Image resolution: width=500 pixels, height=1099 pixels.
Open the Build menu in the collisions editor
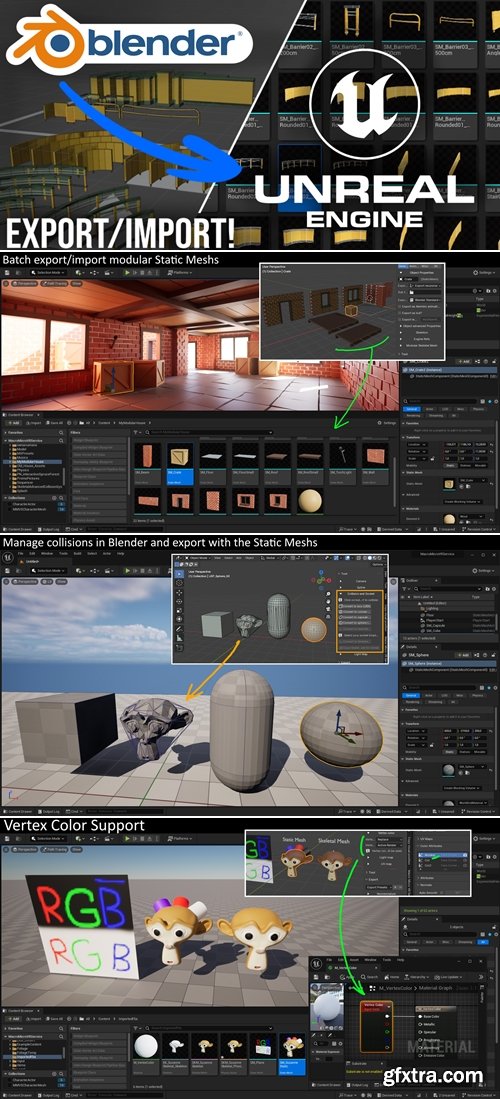77,554
